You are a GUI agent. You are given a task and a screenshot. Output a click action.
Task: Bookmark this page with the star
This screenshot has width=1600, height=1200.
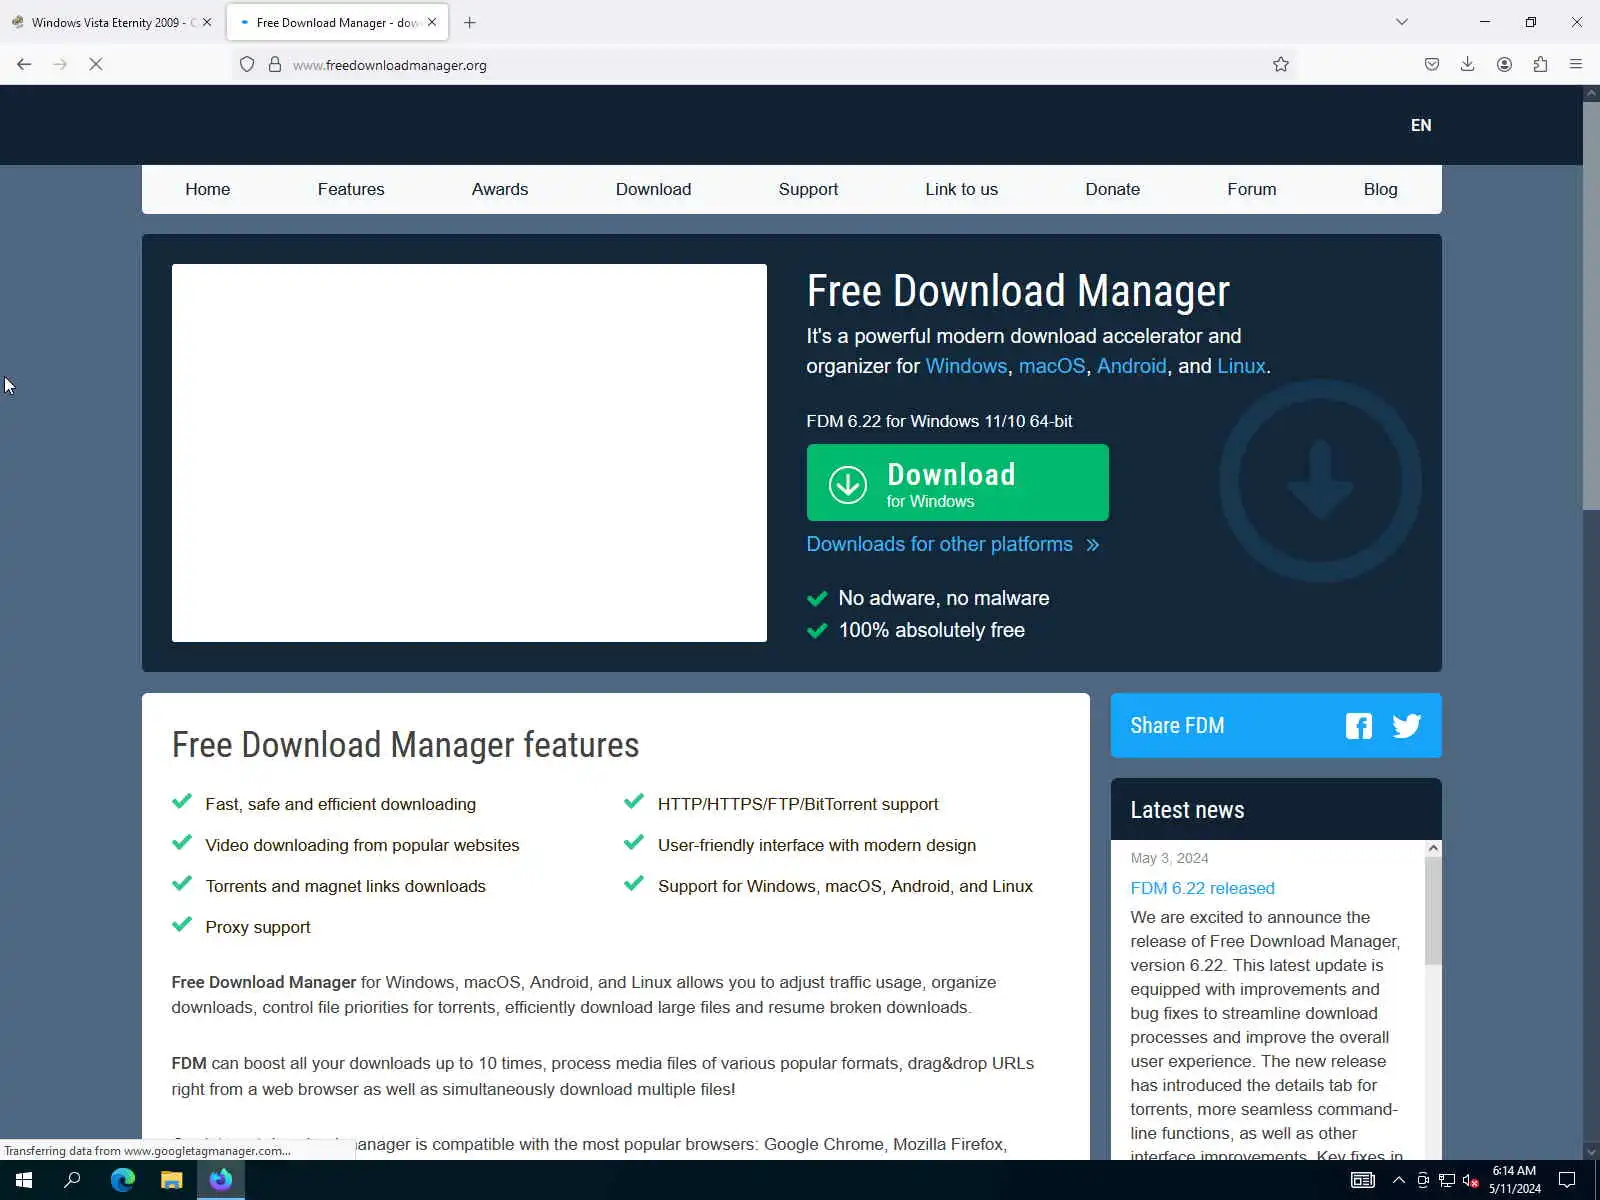click(x=1281, y=65)
